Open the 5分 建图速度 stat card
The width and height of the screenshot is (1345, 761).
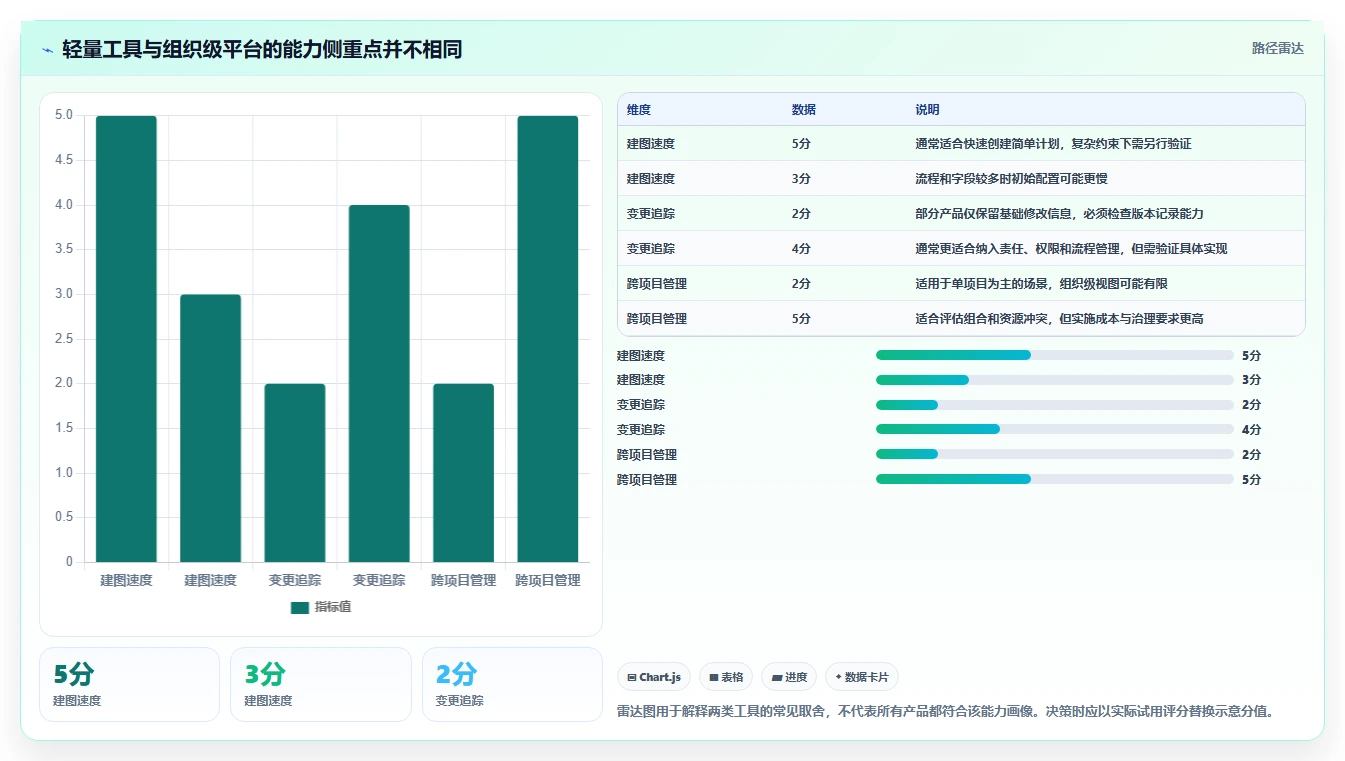pyautogui.click(x=129, y=684)
